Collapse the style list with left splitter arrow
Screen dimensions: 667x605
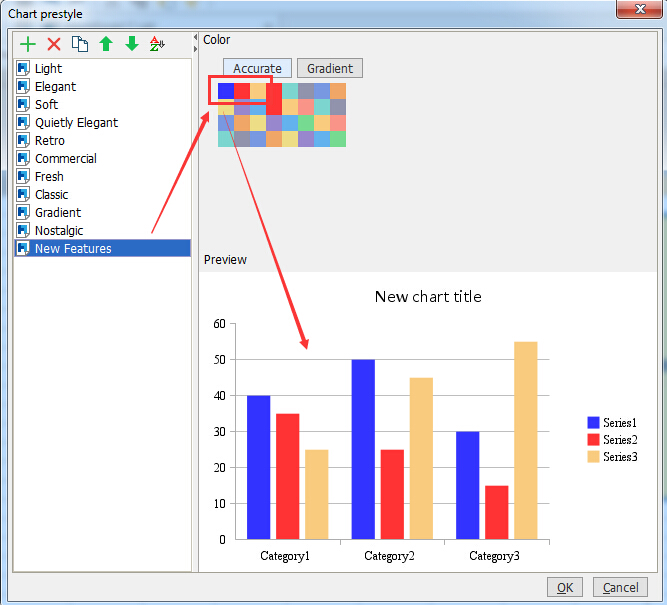point(195,37)
